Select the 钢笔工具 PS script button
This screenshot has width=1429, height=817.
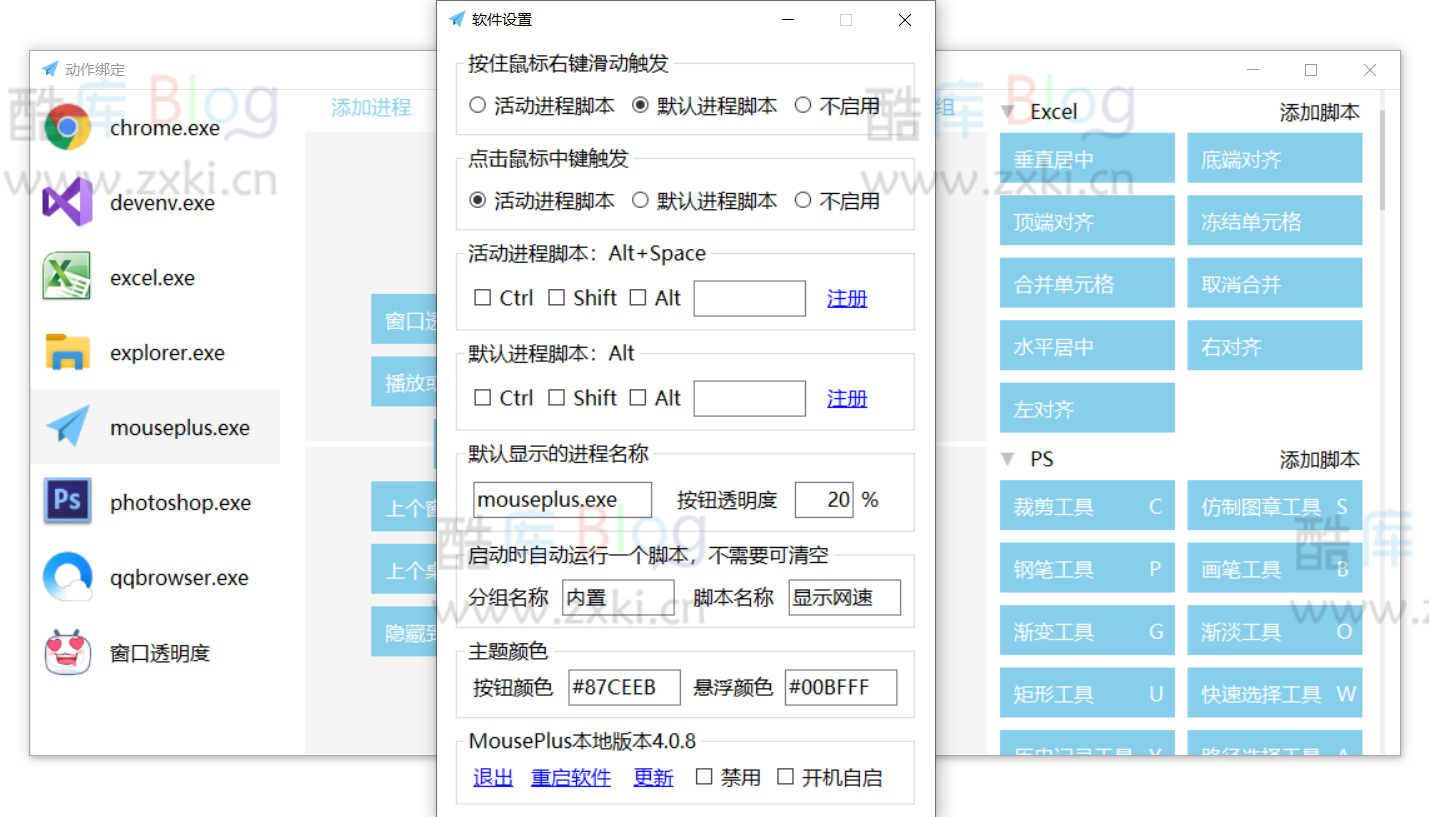1086,568
